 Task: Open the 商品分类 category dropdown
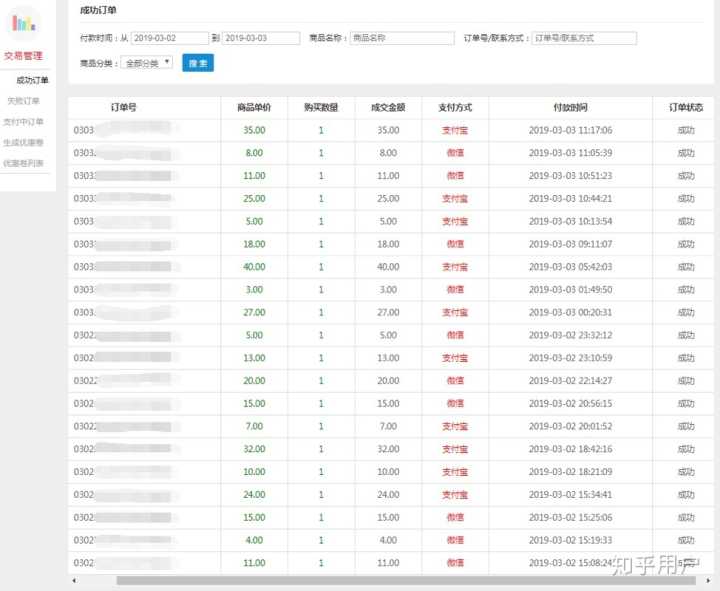[146, 62]
